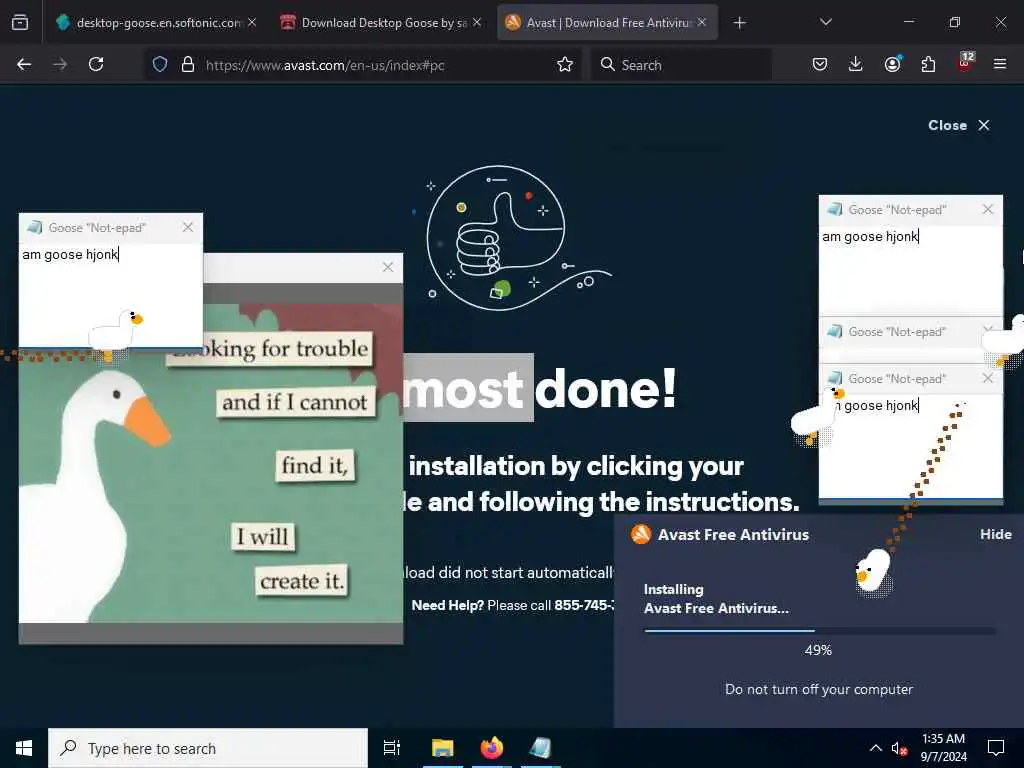
Task: Open the Windows notification center icon
Action: [x=996, y=748]
